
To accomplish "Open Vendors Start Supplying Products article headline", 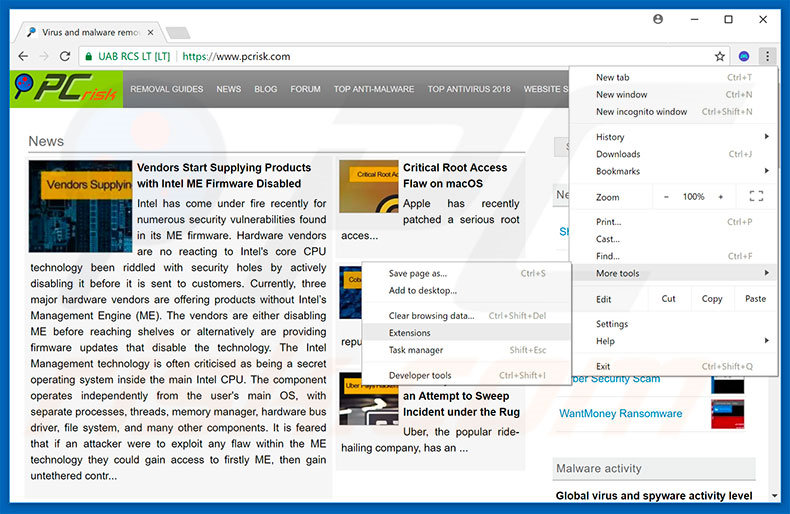I will pos(224,175).
